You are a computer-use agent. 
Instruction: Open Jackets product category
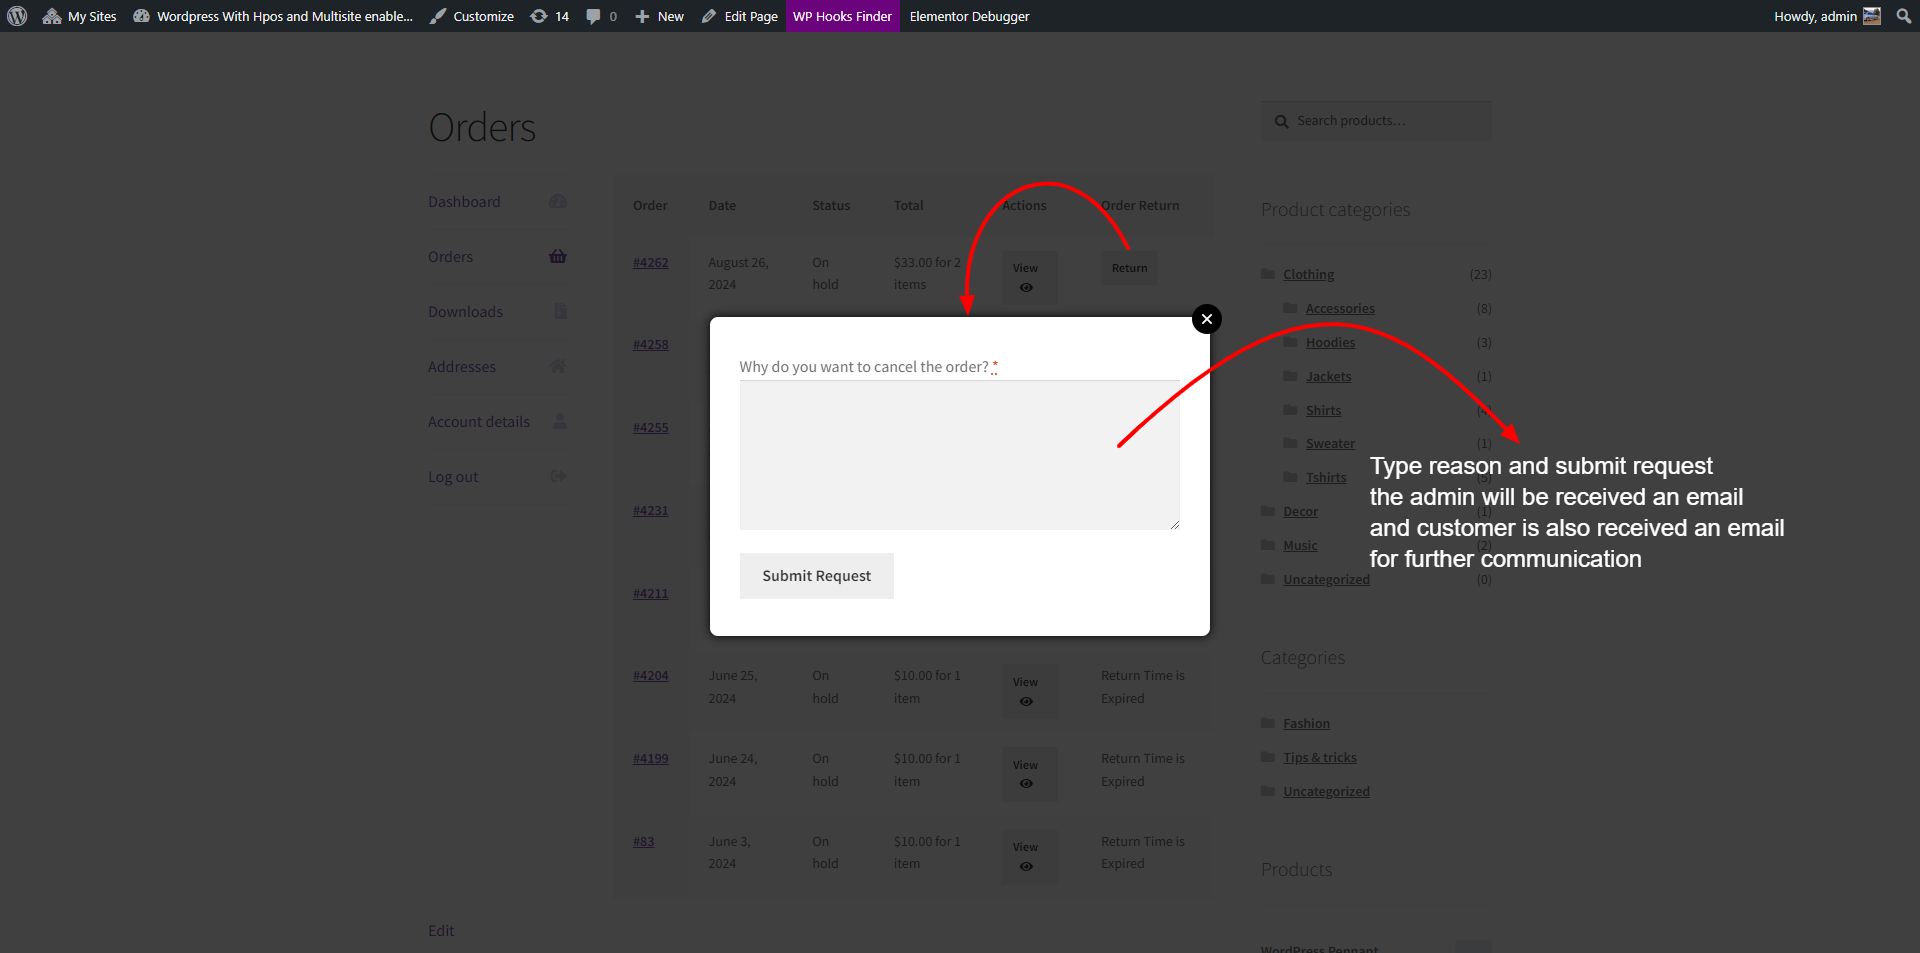click(1328, 377)
